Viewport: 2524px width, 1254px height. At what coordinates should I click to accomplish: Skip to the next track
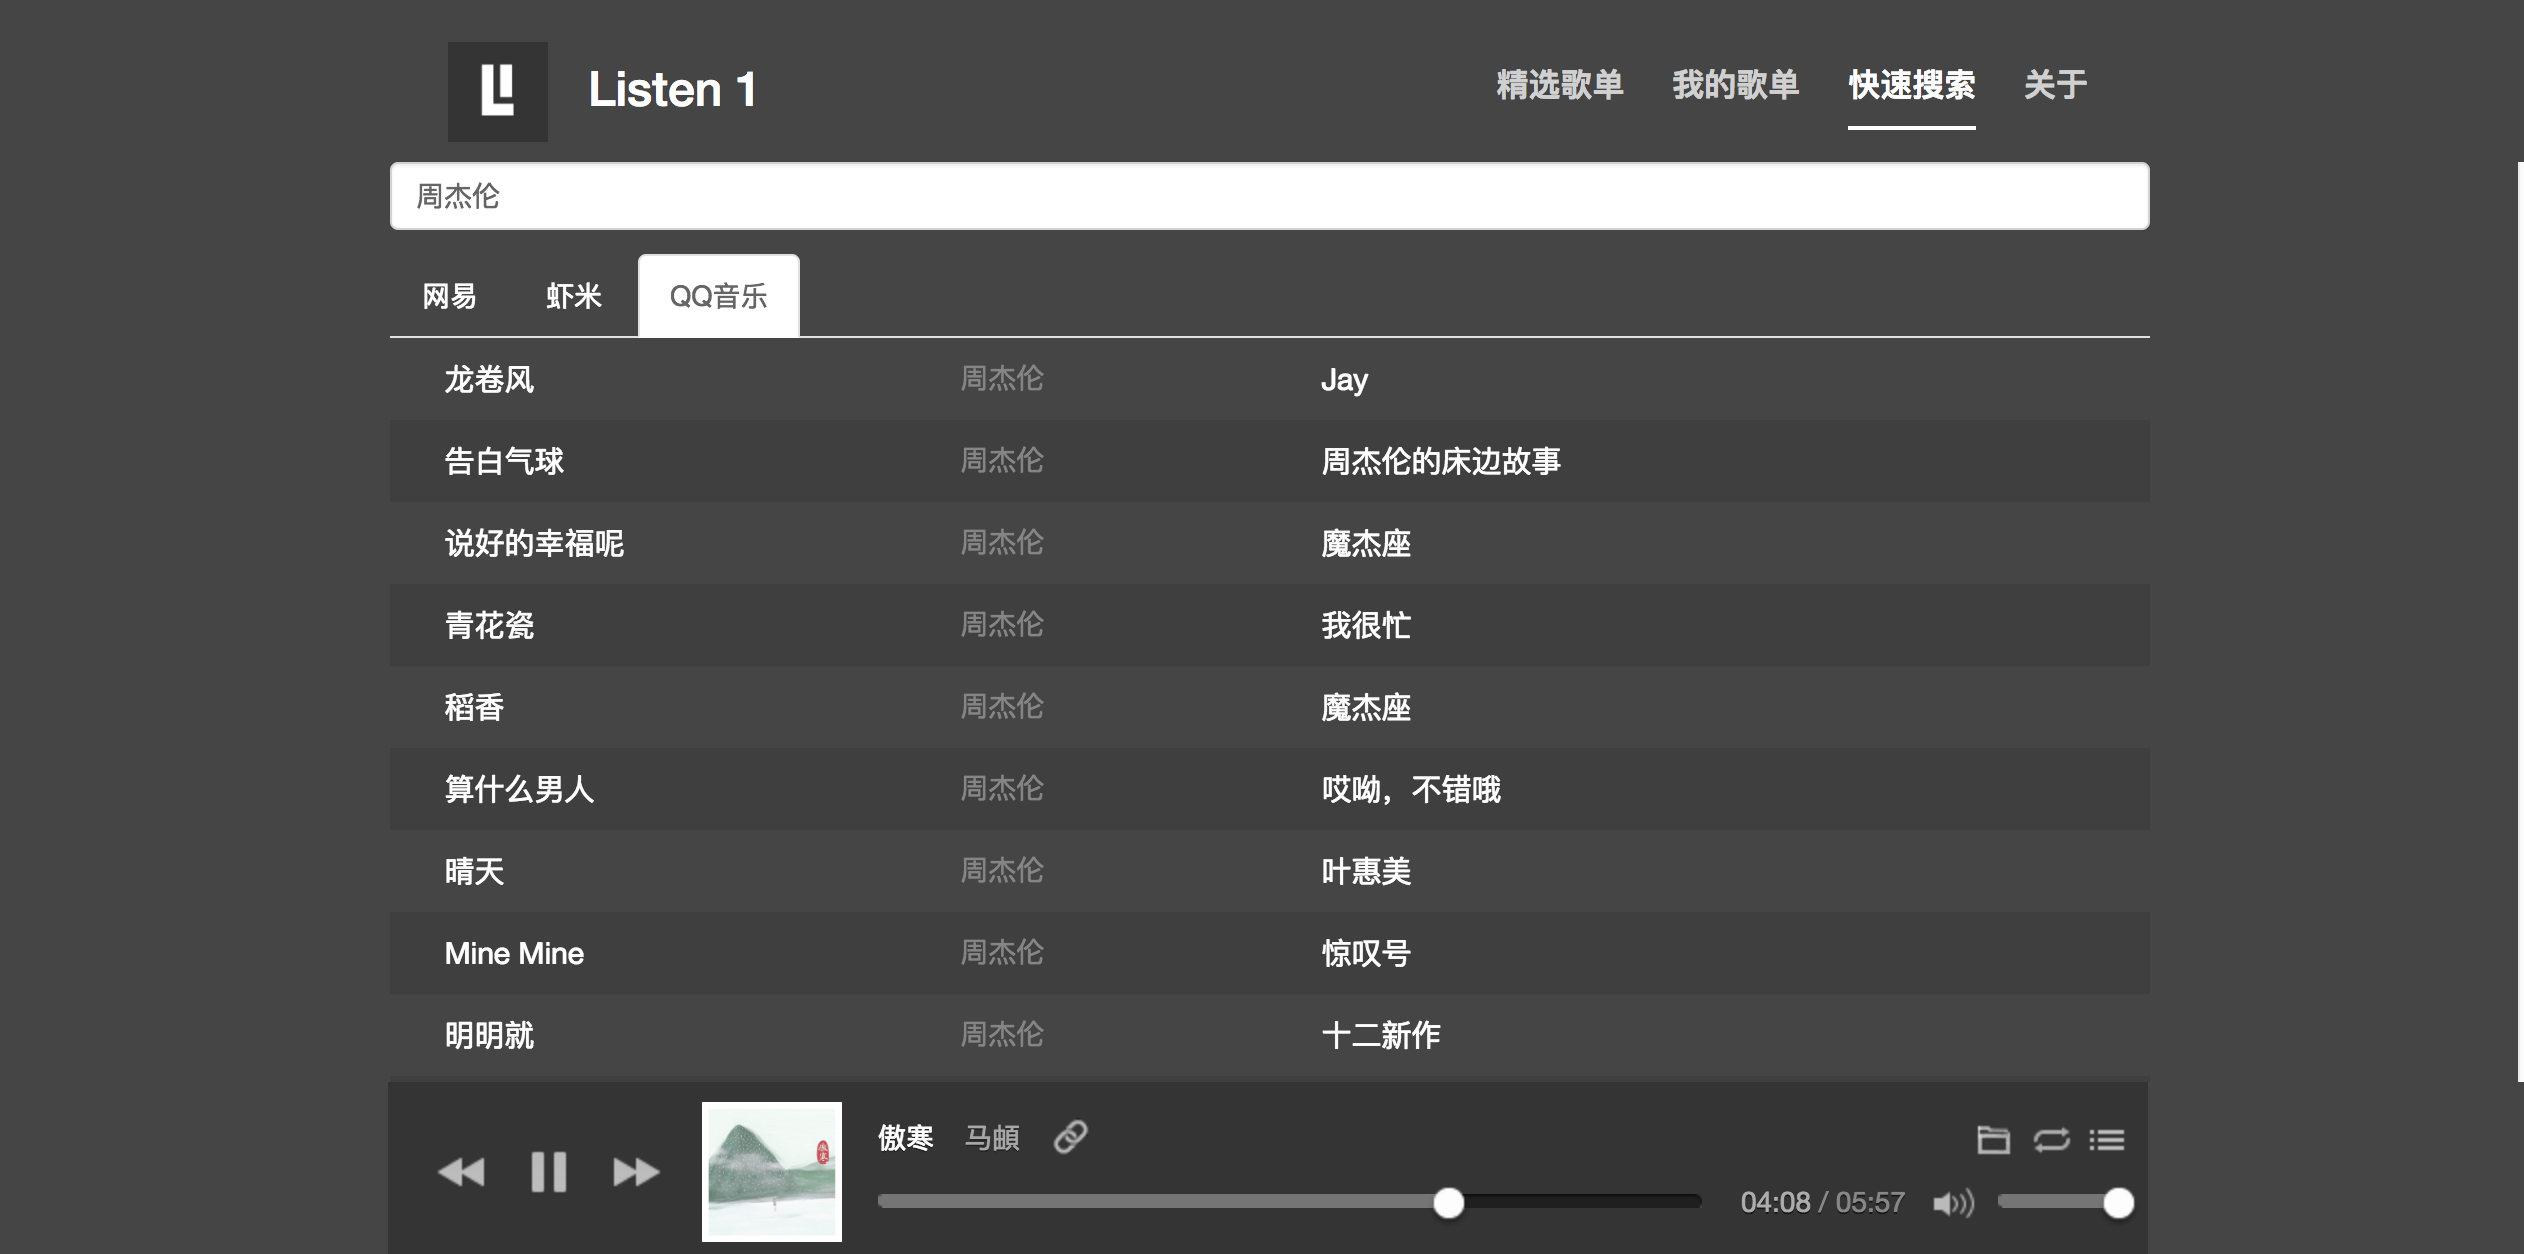click(637, 1172)
